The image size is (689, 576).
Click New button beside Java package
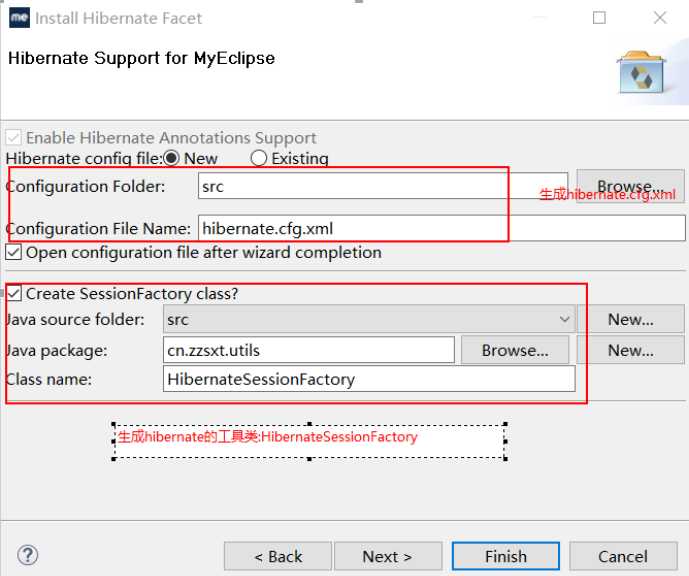click(x=631, y=351)
